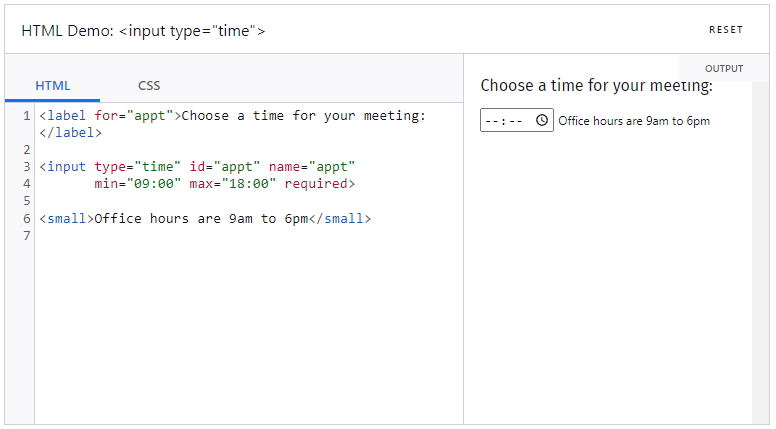Click the output panel vertical scrollbar track
Image resolution: width=776 pixels, height=429 pixels.
(x=760, y=252)
